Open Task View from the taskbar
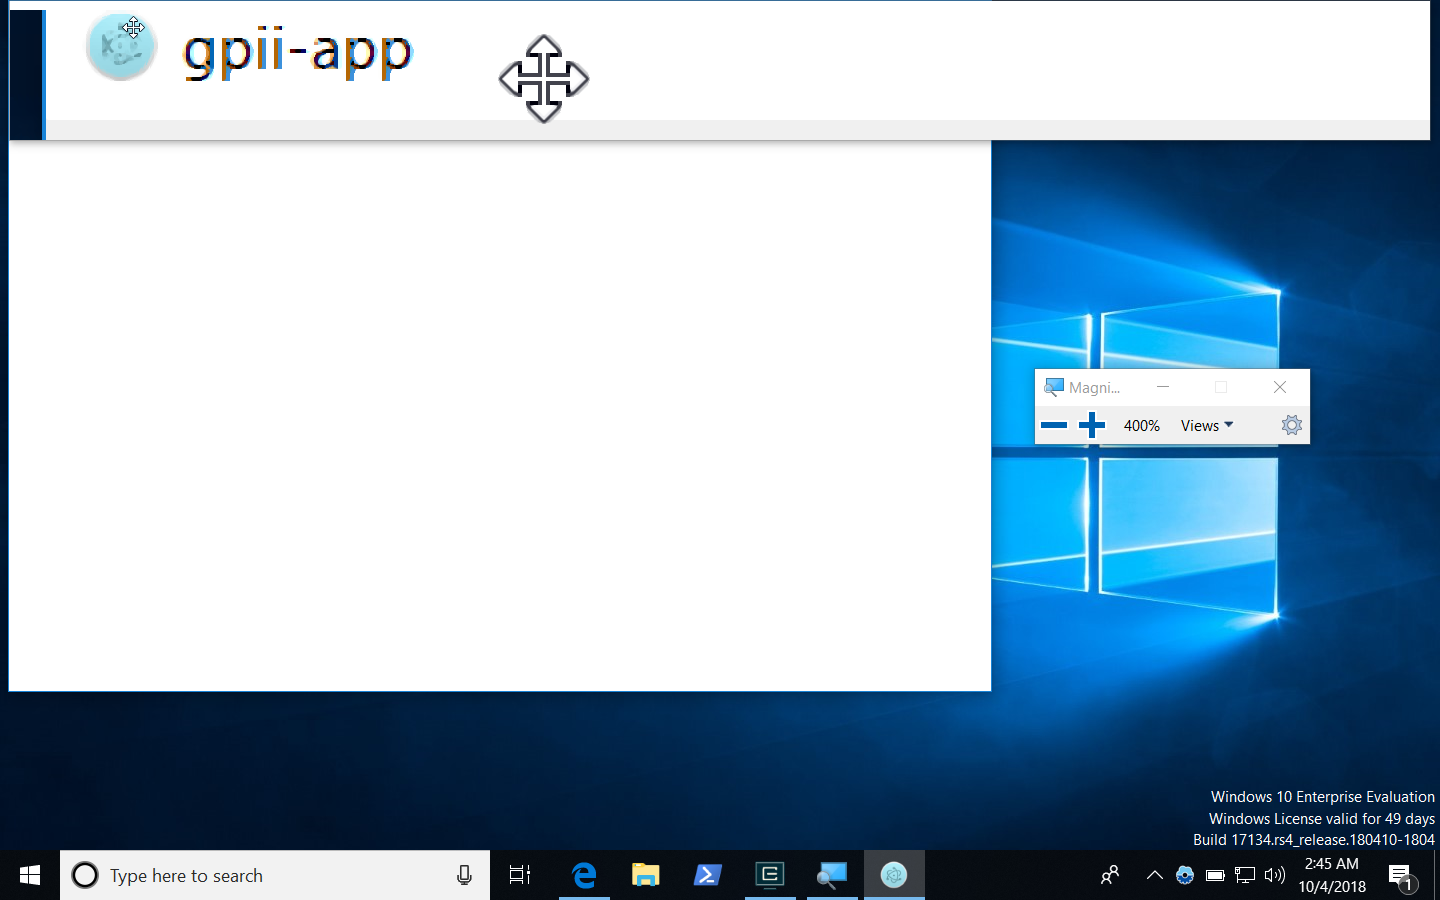Image resolution: width=1440 pixels, height=900 pixels. (519, 874)
